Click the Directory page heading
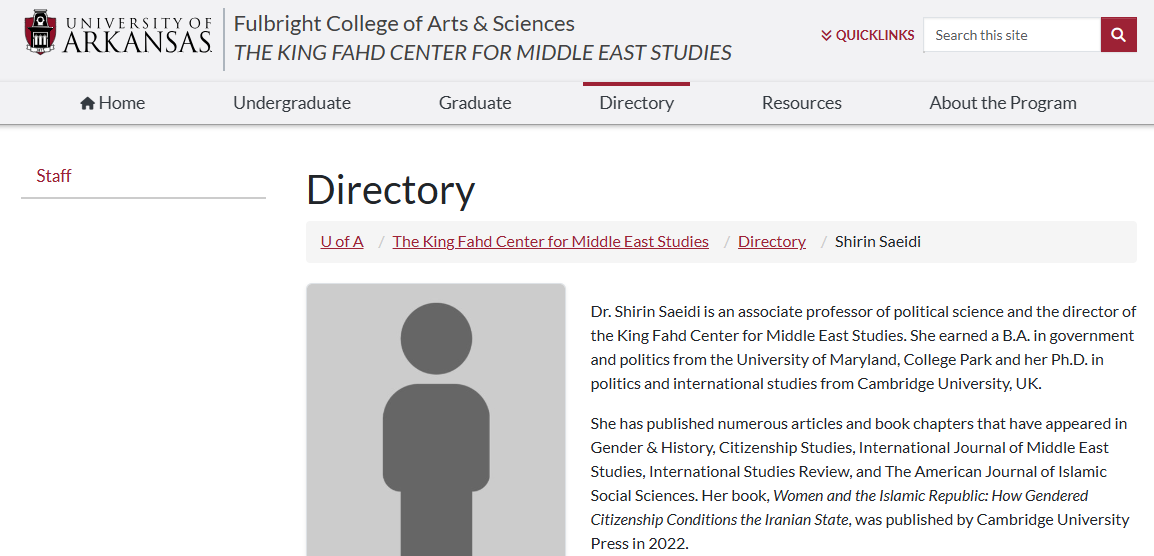This screenshot has height=556, width=1154. coord(391,190)
